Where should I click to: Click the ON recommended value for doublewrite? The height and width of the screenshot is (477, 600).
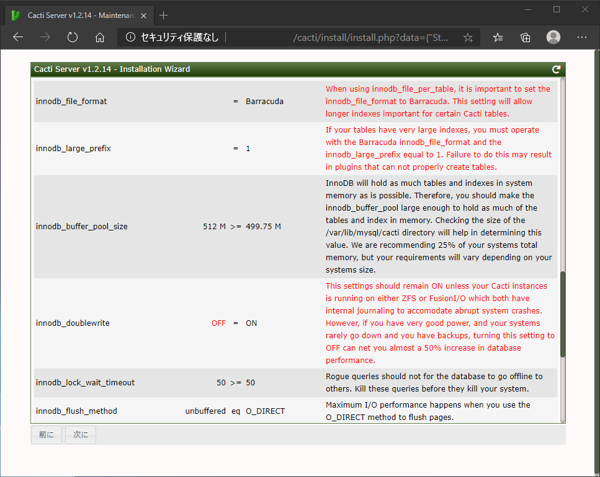click(x=251, y=323)
